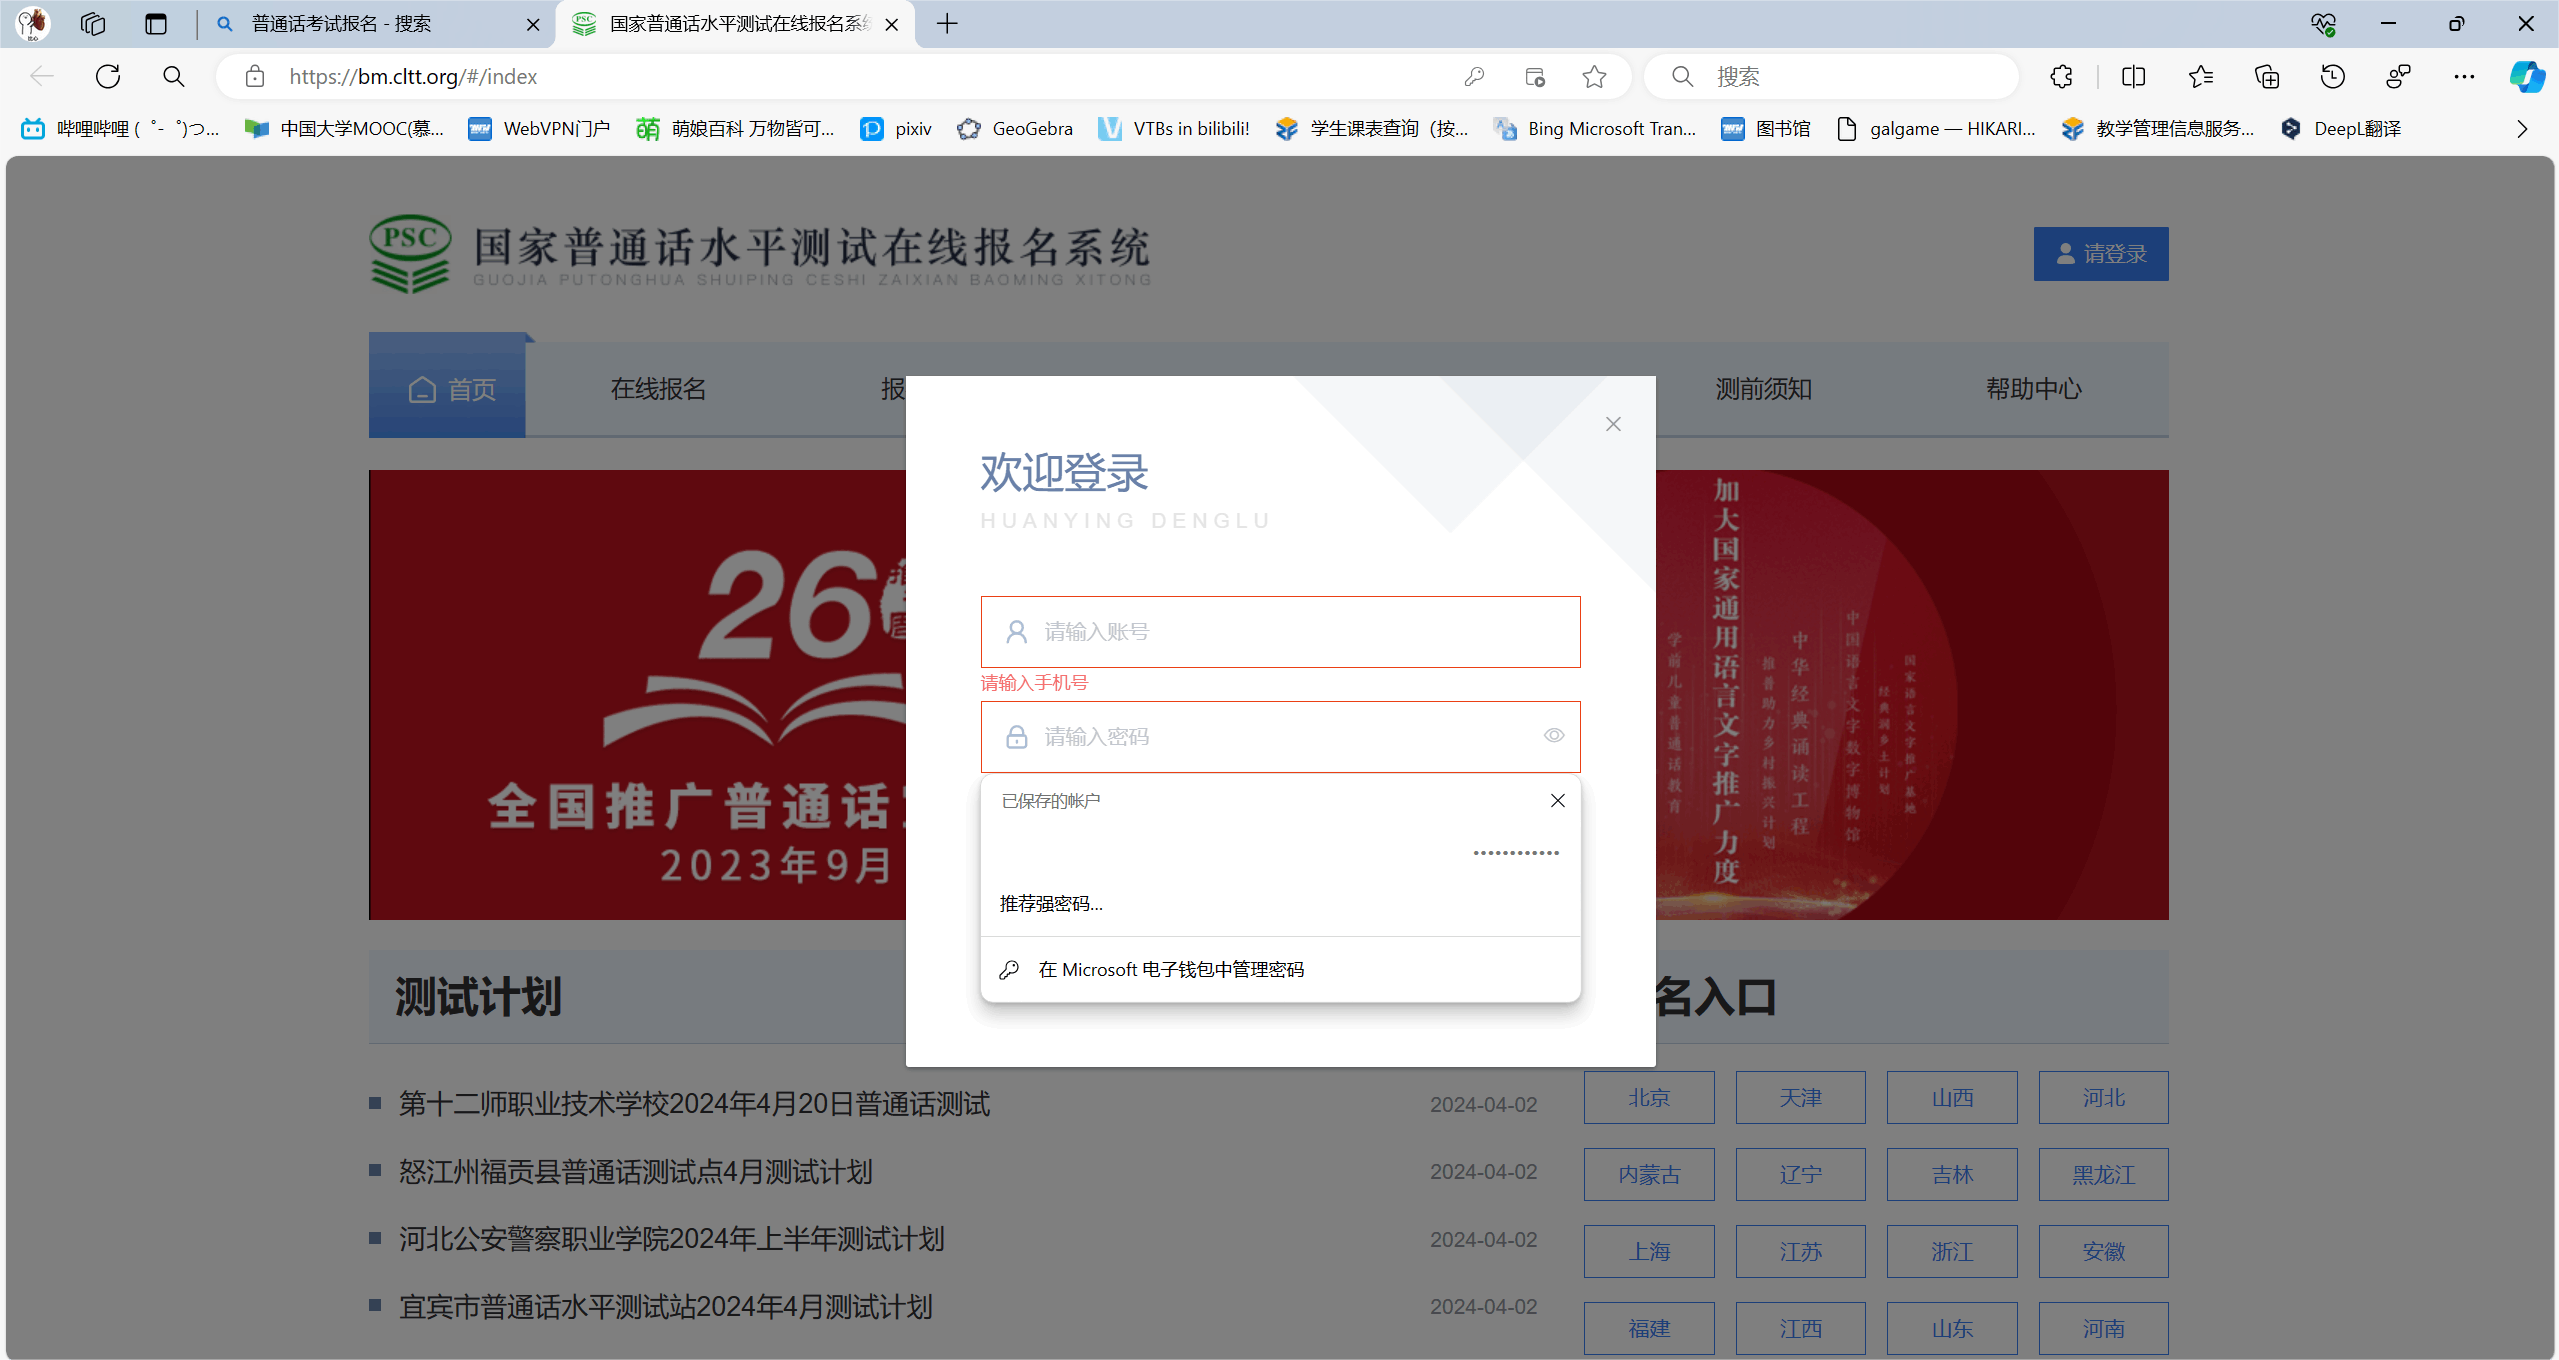
Task: Refresh the current page
Action: point(108,77)
